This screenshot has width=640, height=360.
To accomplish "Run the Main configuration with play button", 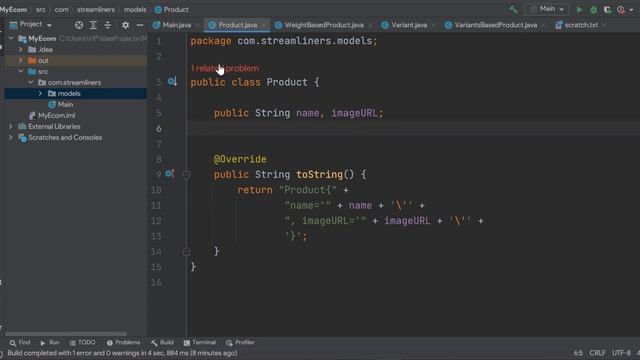I will pos(579,9).
